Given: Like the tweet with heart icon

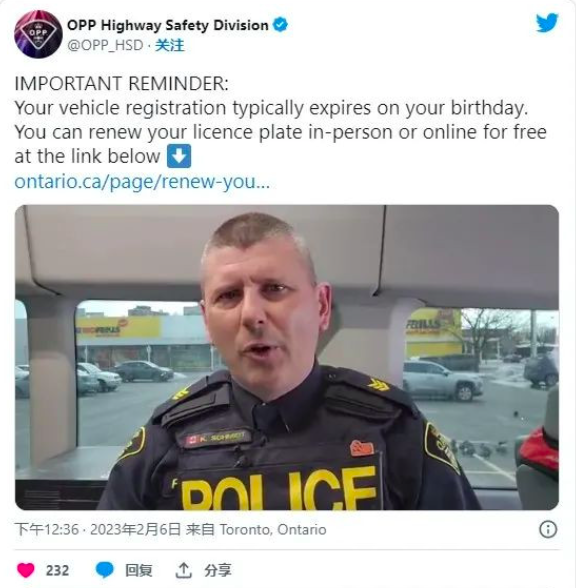Looking at the screenshot, I should (26, 570).
